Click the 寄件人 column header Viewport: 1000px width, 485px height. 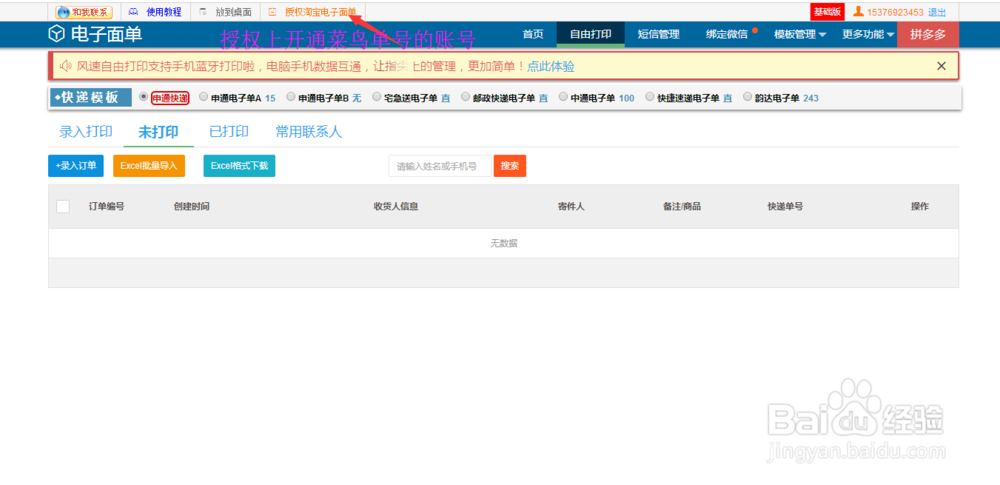(571, 206)
